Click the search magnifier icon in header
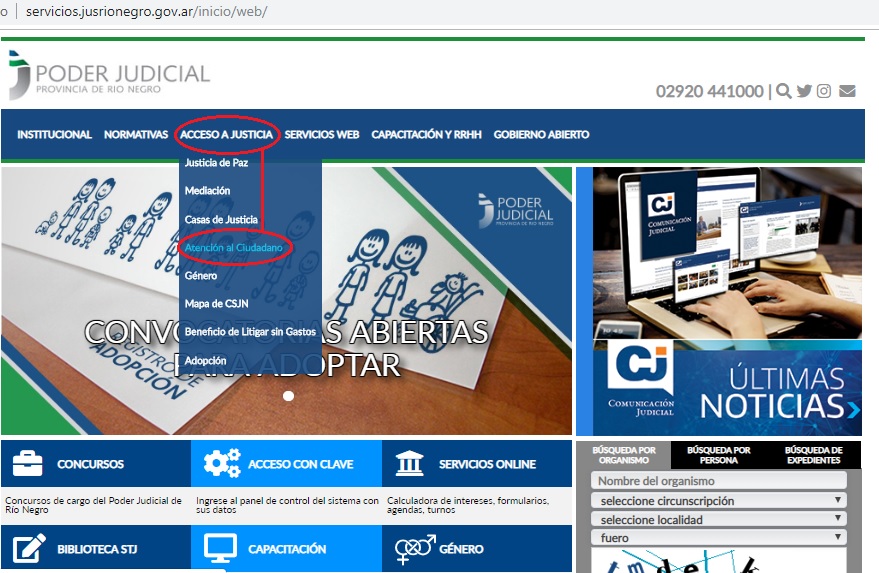Image resolution: width=879 pixels, height=573 pixels. [x=784, y=91]
